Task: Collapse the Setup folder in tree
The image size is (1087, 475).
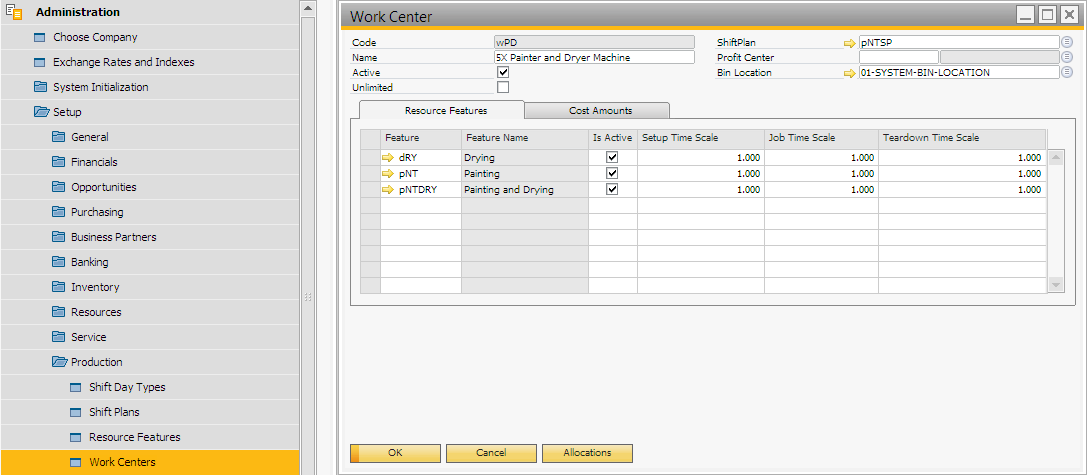Action: (x=41, y=112)
